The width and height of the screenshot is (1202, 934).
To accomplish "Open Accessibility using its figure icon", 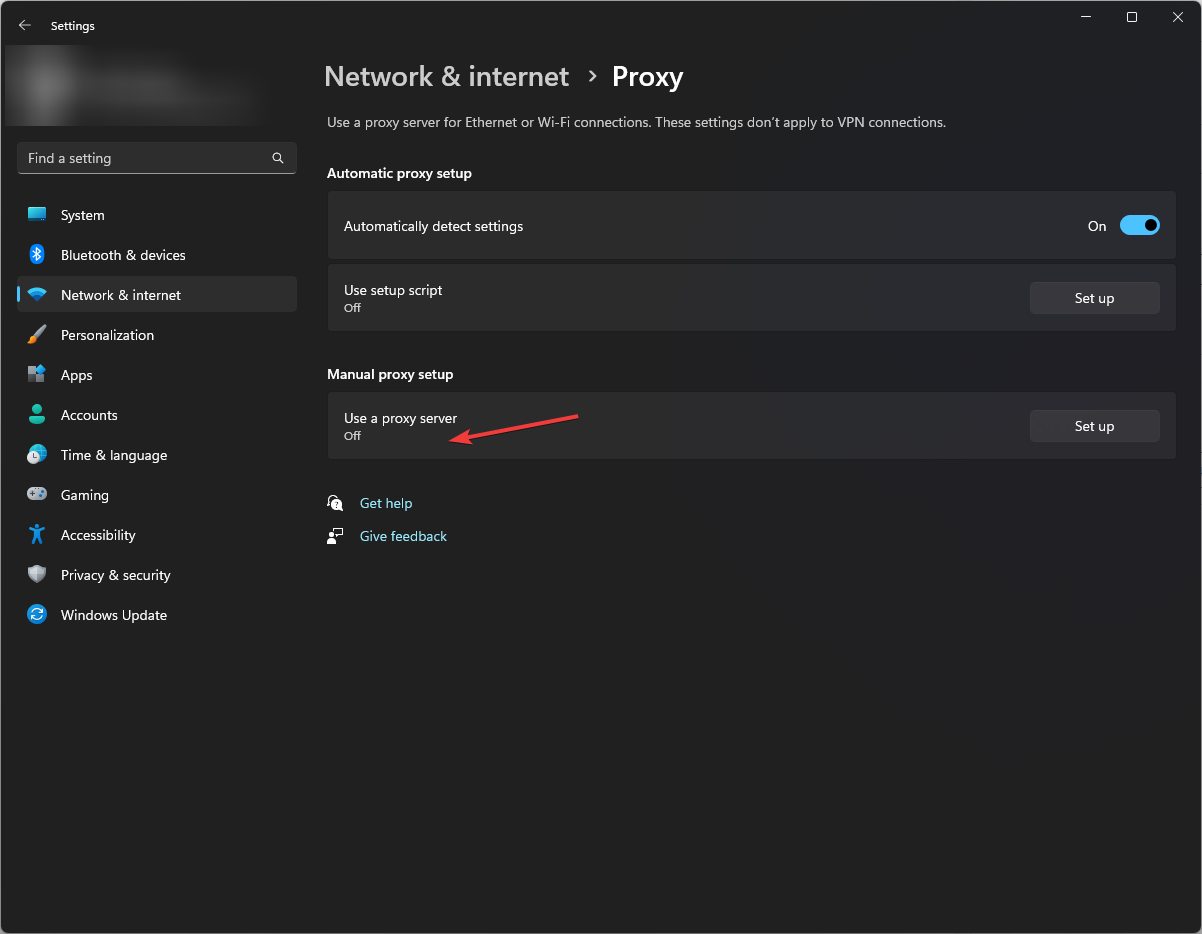I will click(x=37, y=535).
